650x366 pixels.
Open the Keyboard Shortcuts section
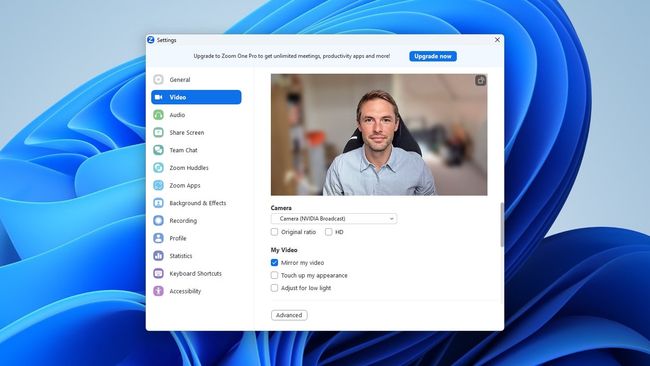(x=196, y=274)
